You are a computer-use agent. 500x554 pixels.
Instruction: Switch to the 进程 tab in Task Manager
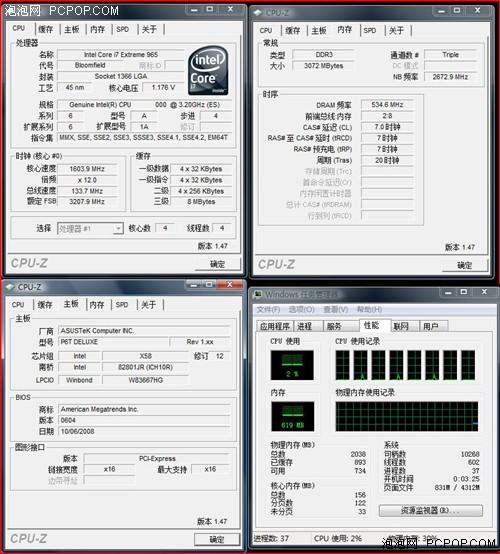(x=305, y=326)
